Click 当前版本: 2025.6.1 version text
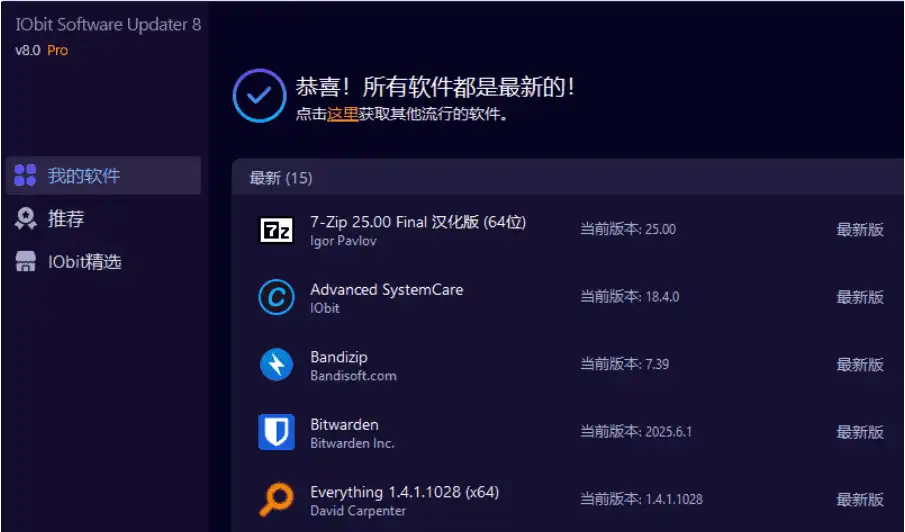 pos(635,432)
